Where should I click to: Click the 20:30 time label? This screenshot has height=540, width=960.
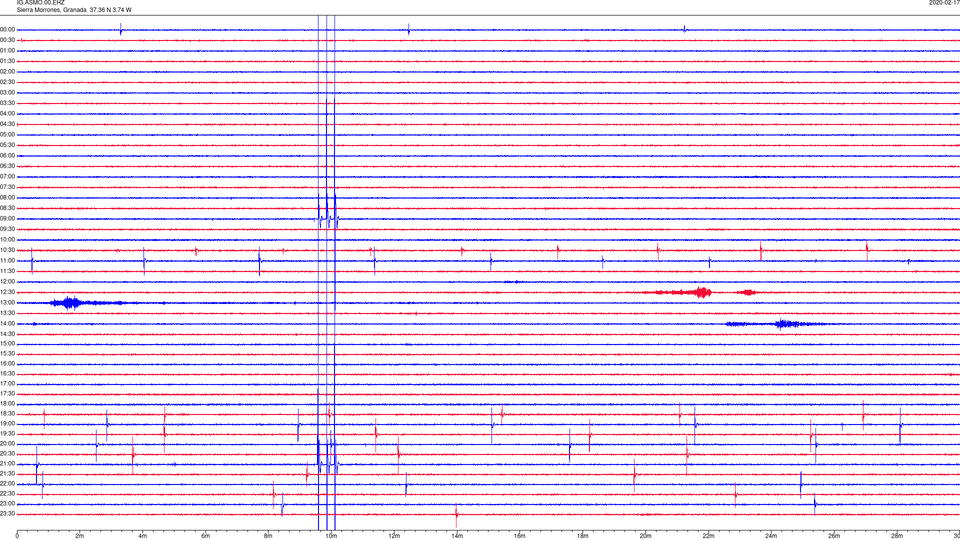coord(7,454)
